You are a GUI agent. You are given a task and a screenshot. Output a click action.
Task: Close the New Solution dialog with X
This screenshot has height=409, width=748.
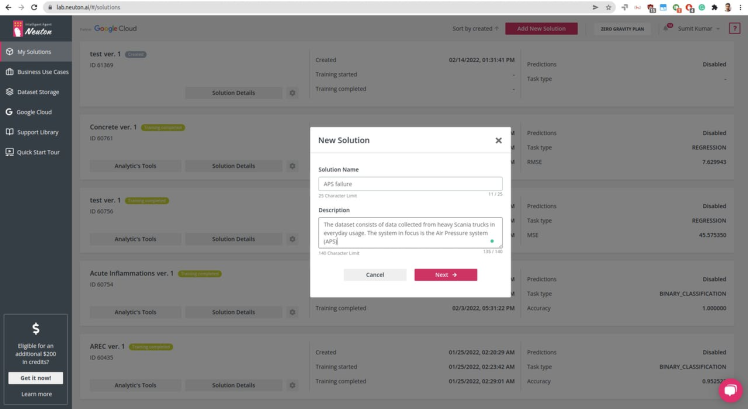(x=499, y=140)
